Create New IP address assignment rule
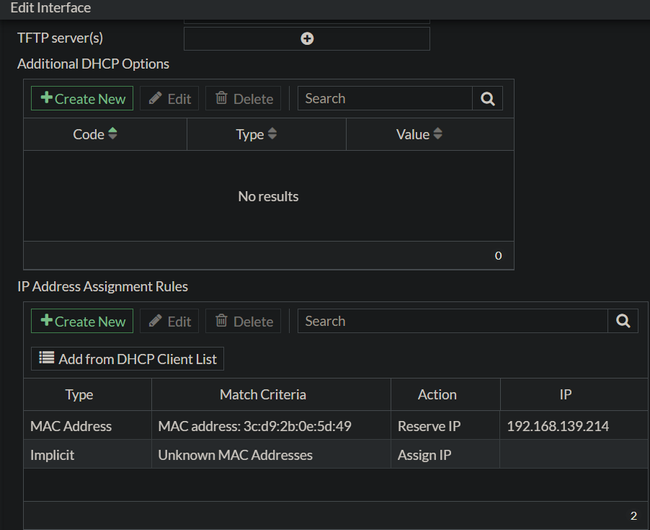650x530 pixels. coord(83,321)
